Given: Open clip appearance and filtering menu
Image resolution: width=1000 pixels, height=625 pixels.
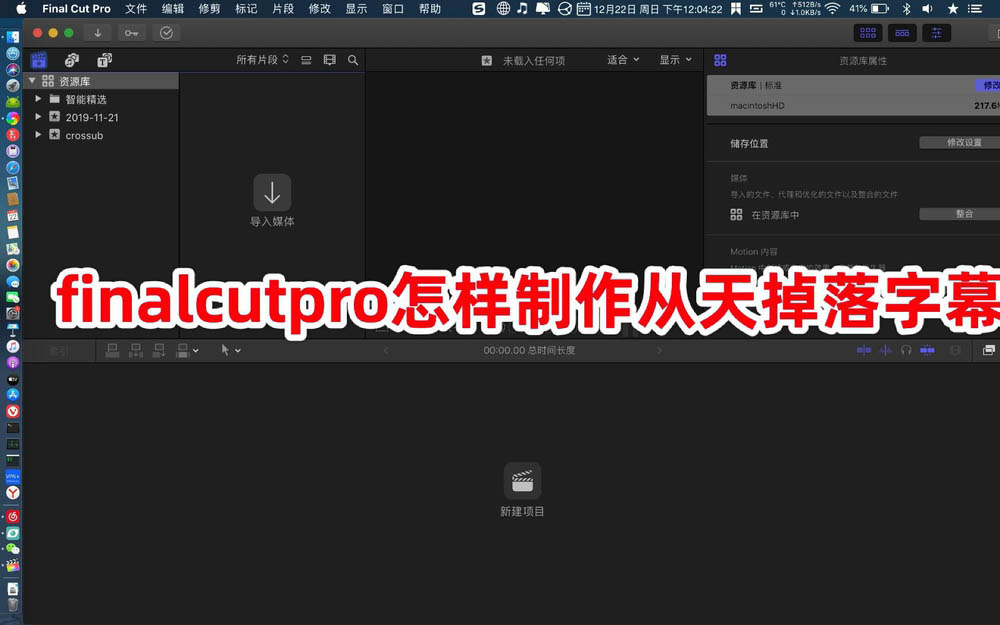Looking at the screenshot, I should click(x=329, y=60).
